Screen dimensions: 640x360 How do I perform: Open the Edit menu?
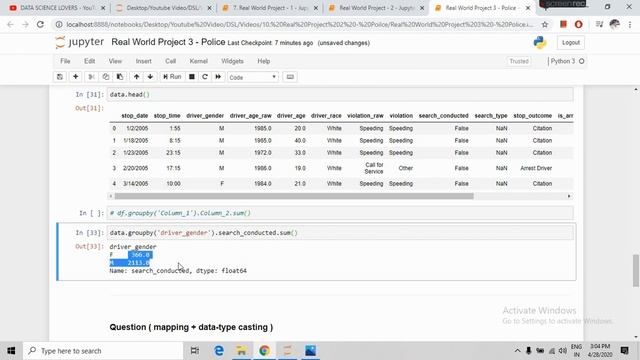[x=89, y=61]
